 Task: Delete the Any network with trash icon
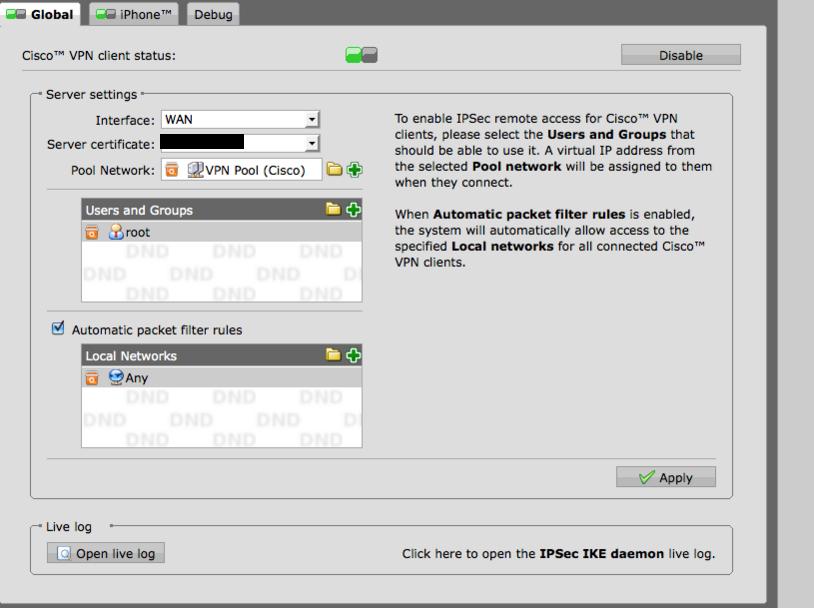[92, 378]
